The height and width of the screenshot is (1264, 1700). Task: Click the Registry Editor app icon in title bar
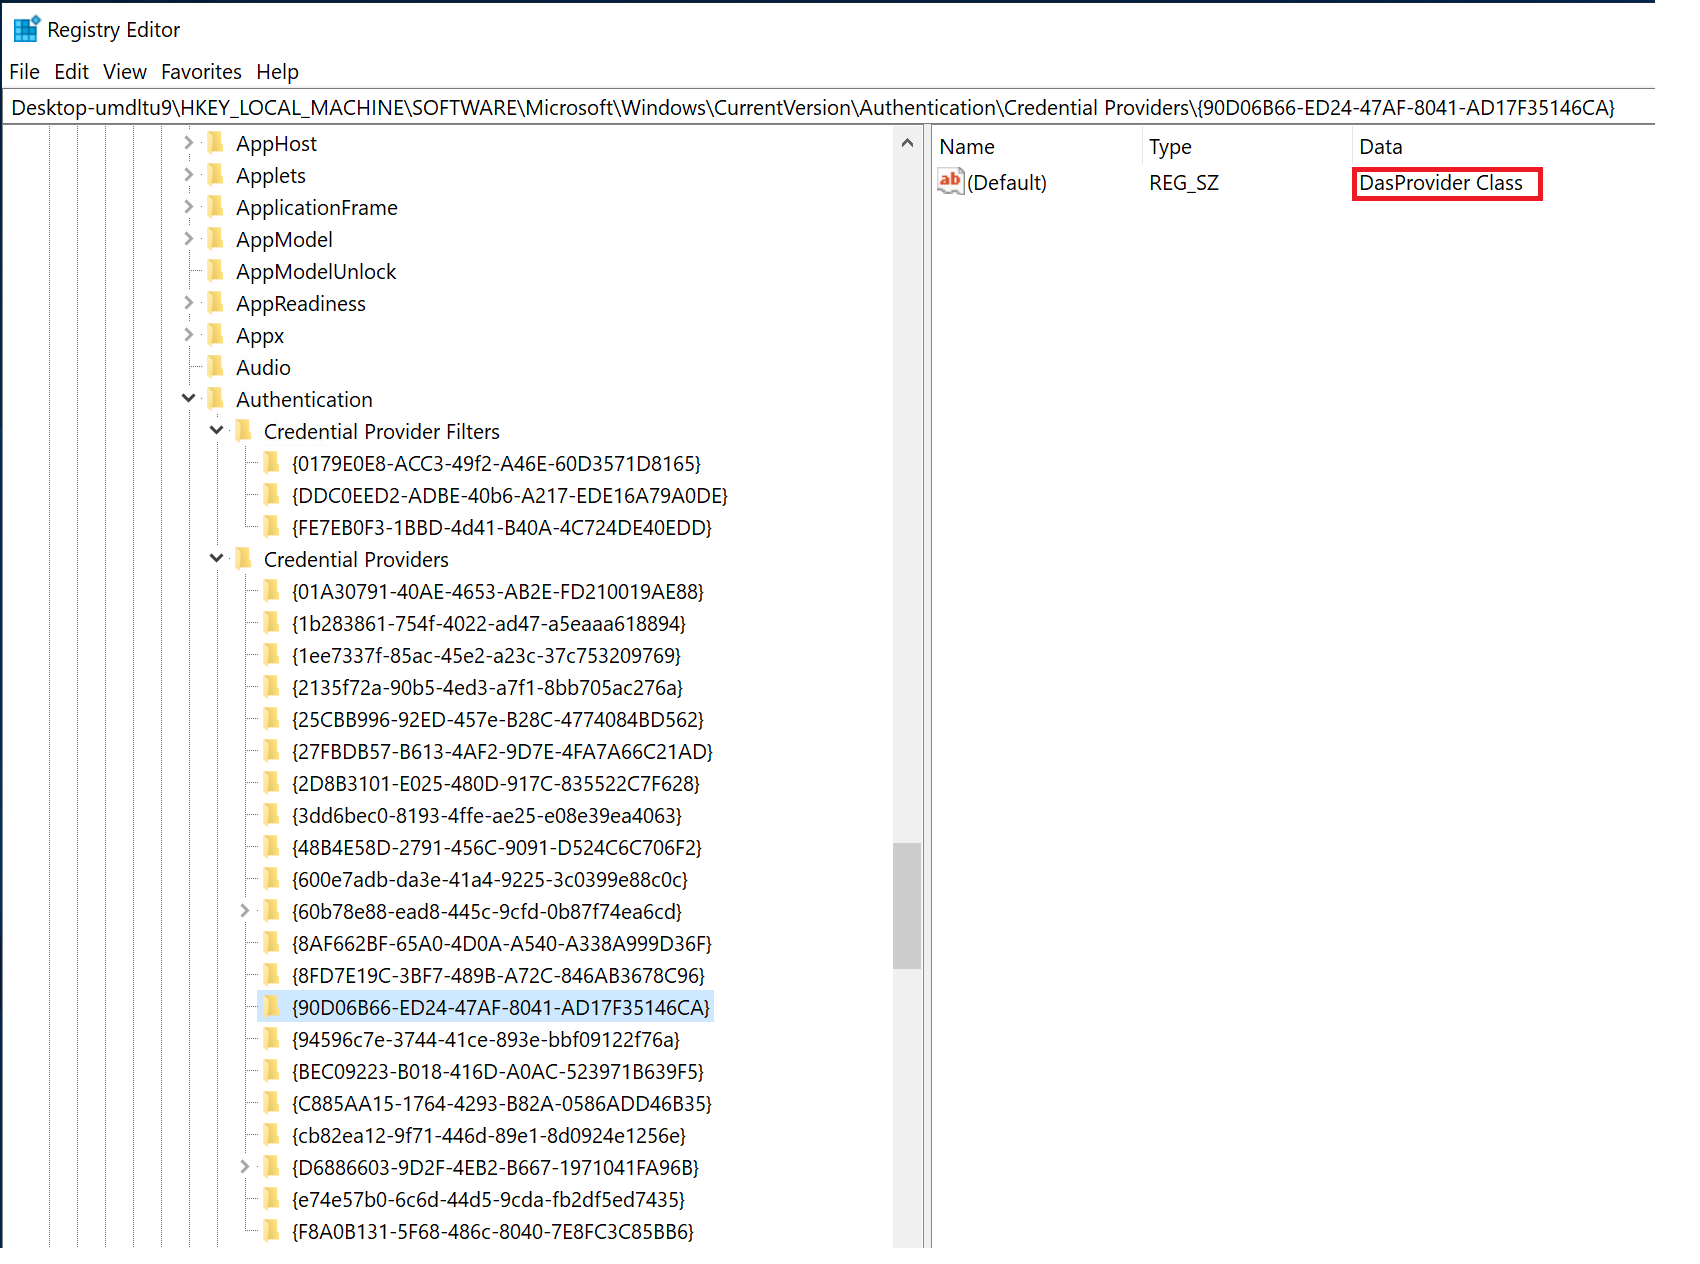pos(26,29)
